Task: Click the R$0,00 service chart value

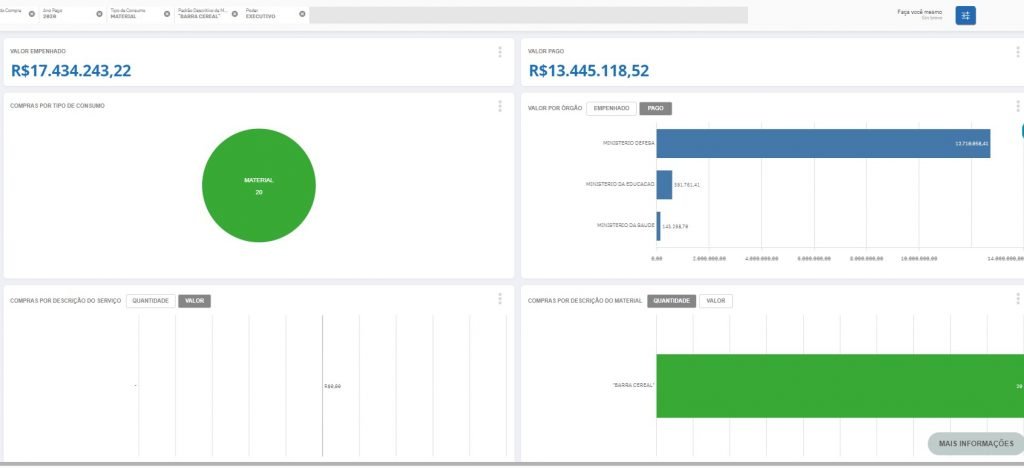Action: (332, 386)
